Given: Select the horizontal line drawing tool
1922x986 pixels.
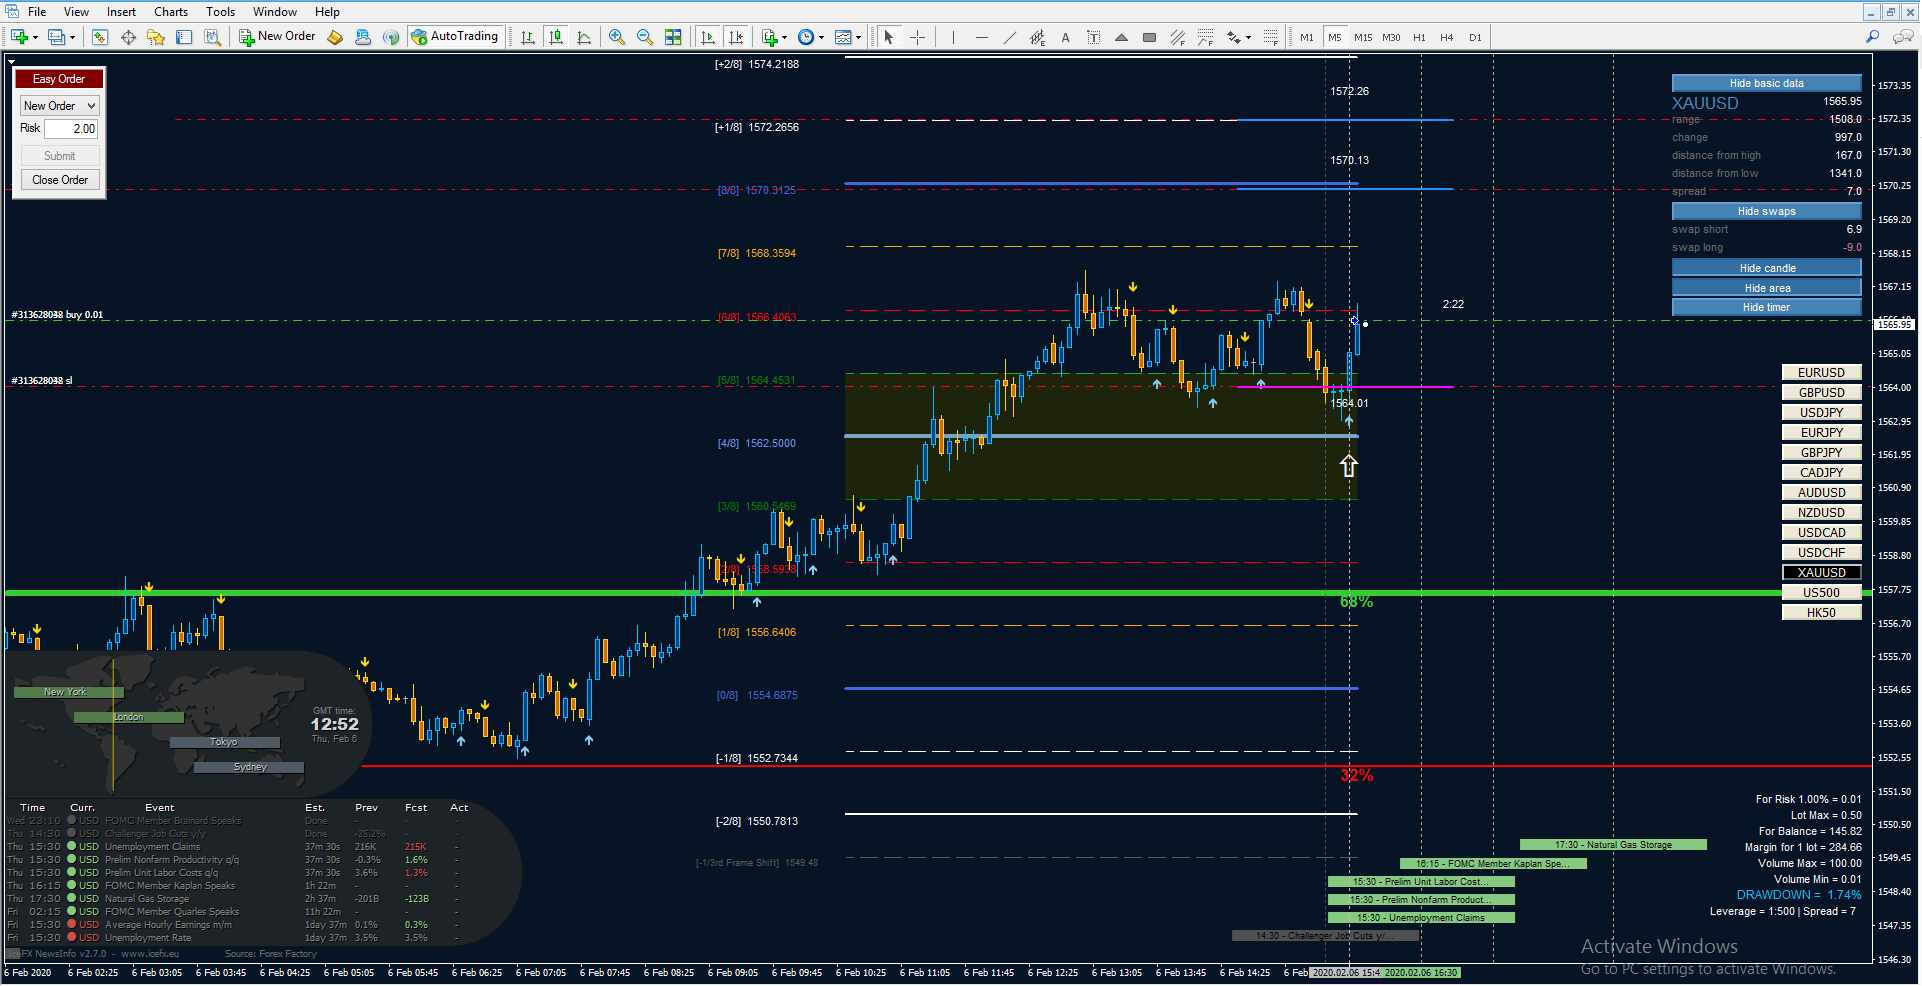Looking at the screenshot, I should point(981,37).
